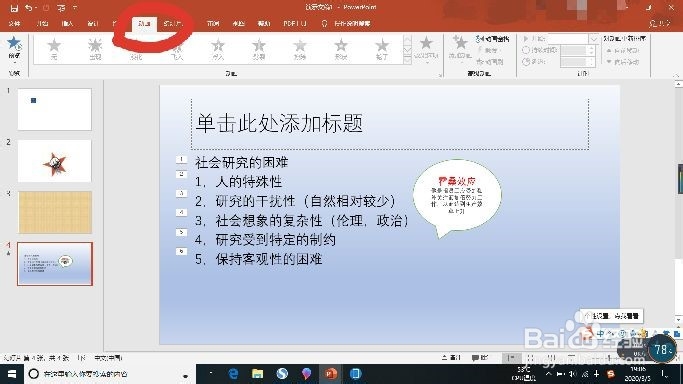Open the Start timing dropdown

coord(594,39)
